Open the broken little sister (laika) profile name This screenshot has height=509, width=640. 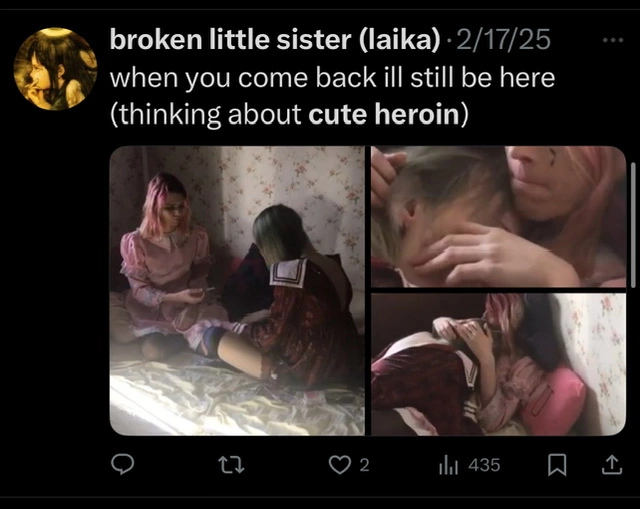click(x=275, y=40)
